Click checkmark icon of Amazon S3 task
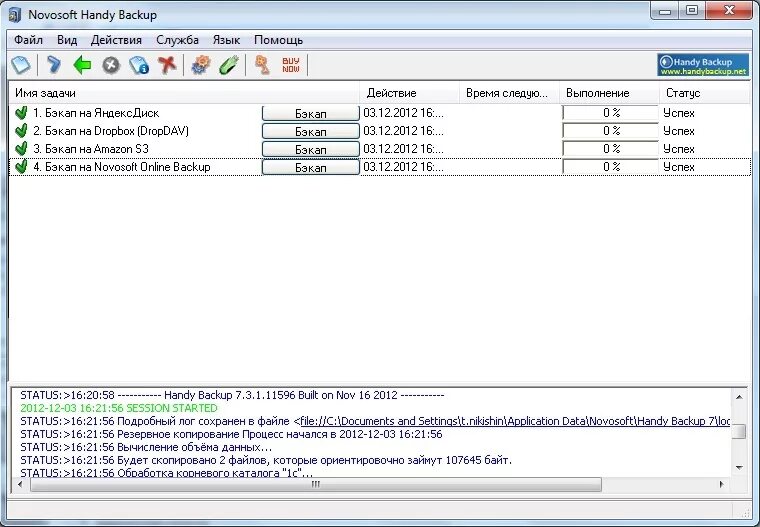 pos(21,149)
